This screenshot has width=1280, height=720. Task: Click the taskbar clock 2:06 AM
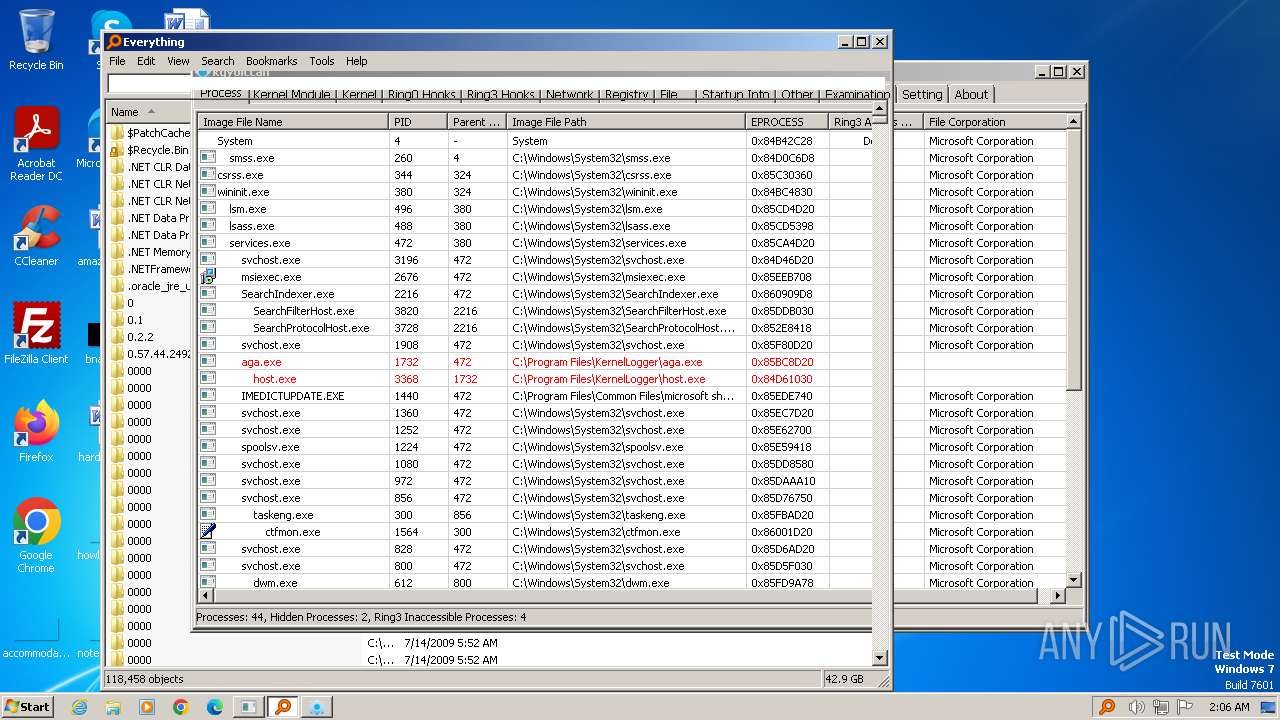[1228, 707]
